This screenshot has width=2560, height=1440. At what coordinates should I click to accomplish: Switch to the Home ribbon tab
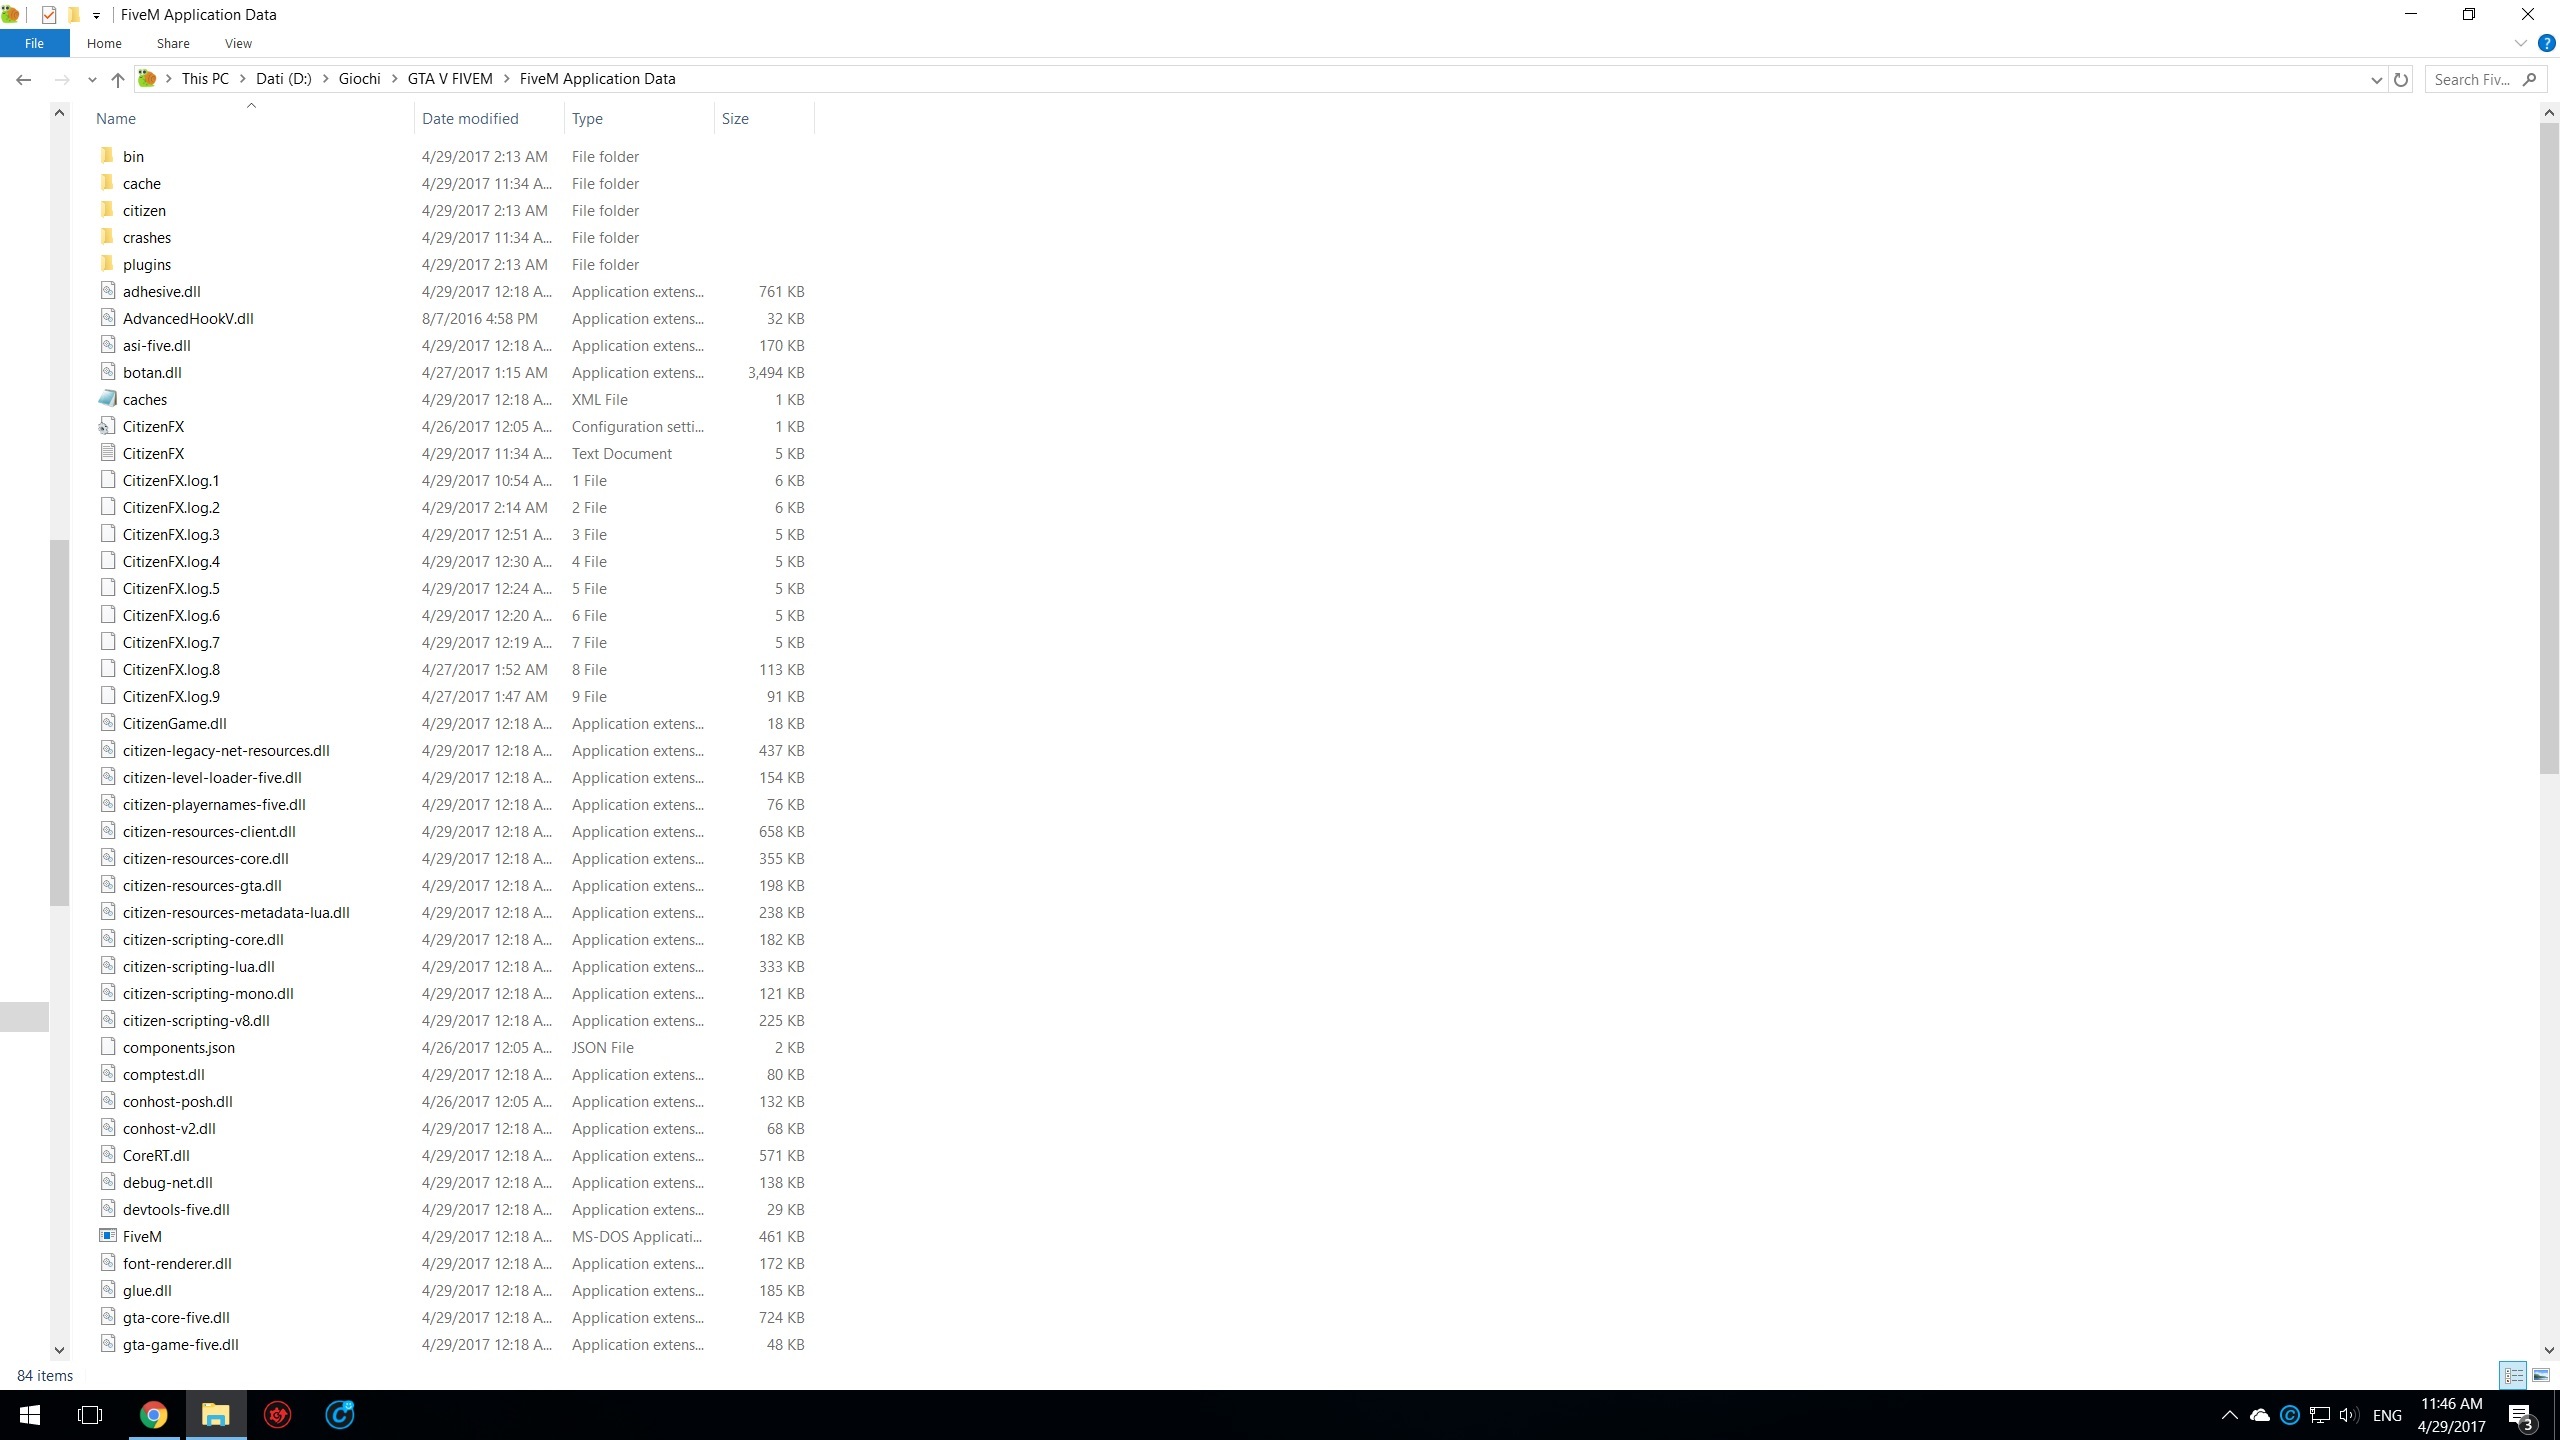104,44
